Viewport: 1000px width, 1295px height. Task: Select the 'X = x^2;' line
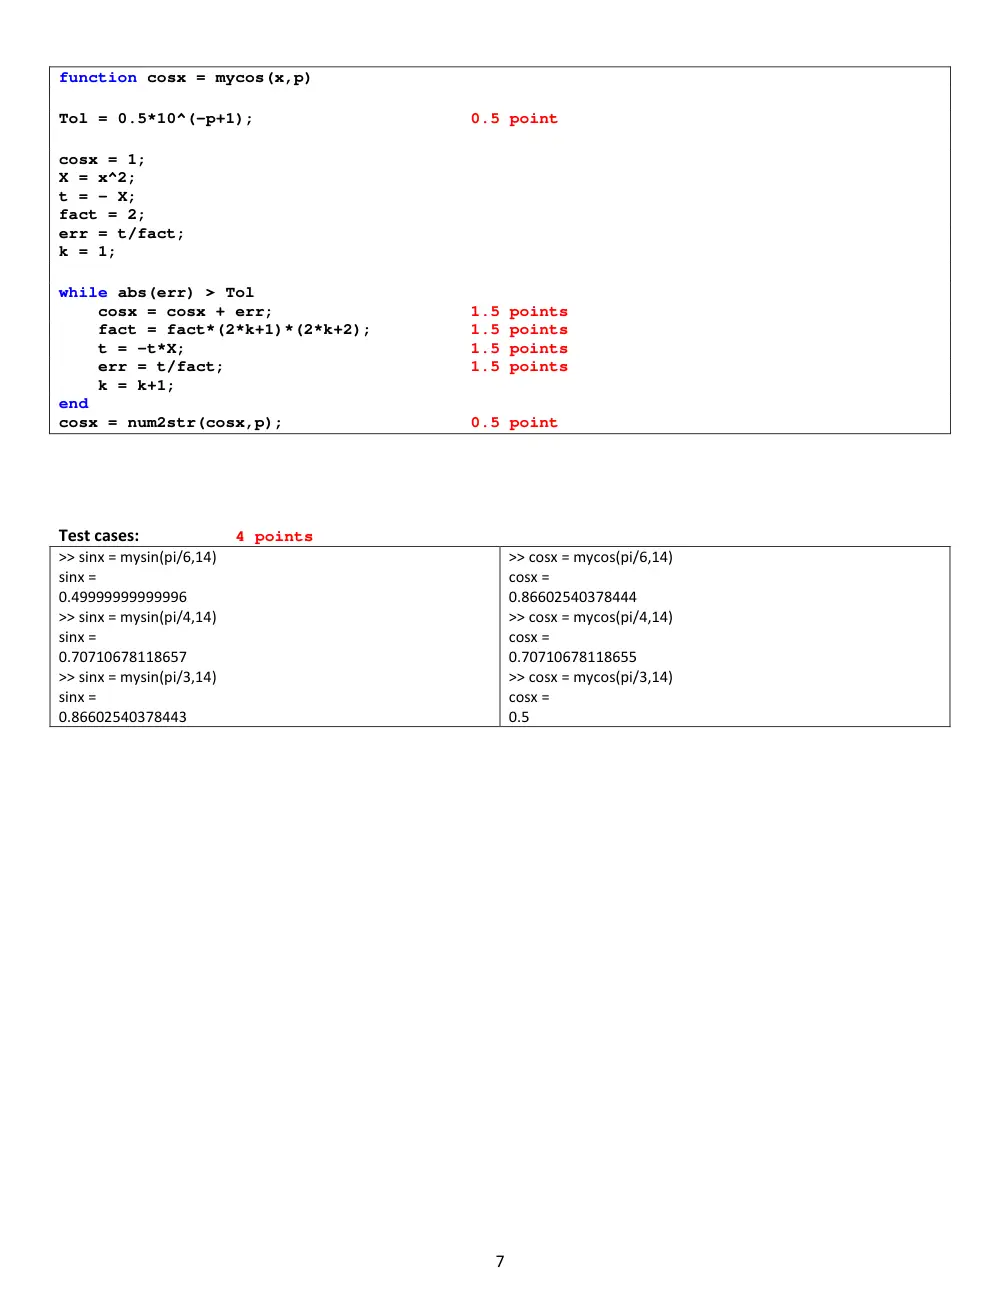[x=97, y=178]
